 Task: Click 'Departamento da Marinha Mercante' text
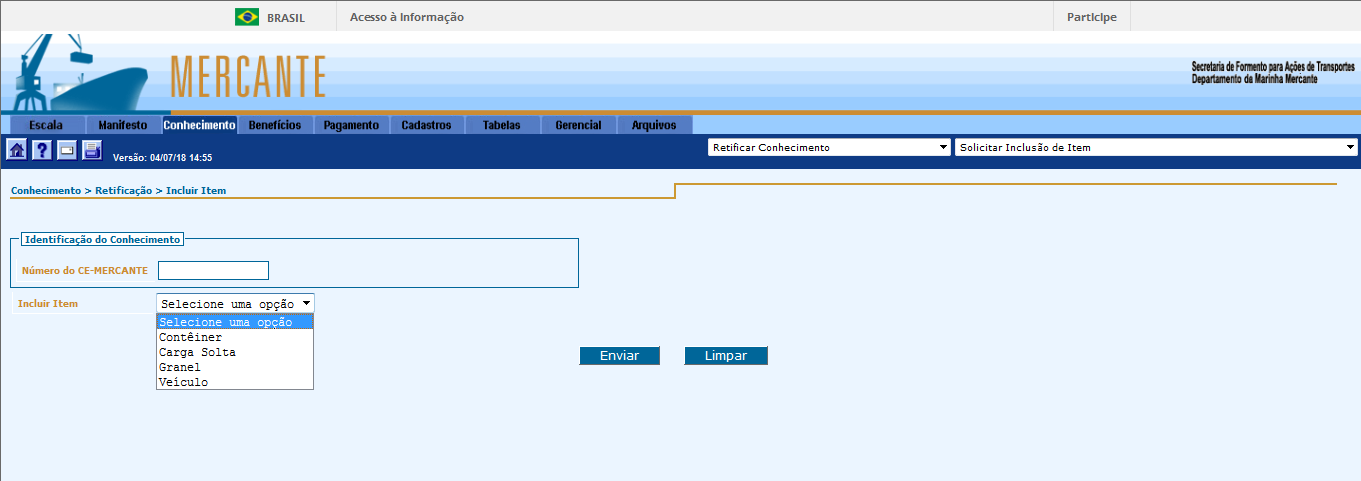pyautogui.click(x=1255, y=79)
